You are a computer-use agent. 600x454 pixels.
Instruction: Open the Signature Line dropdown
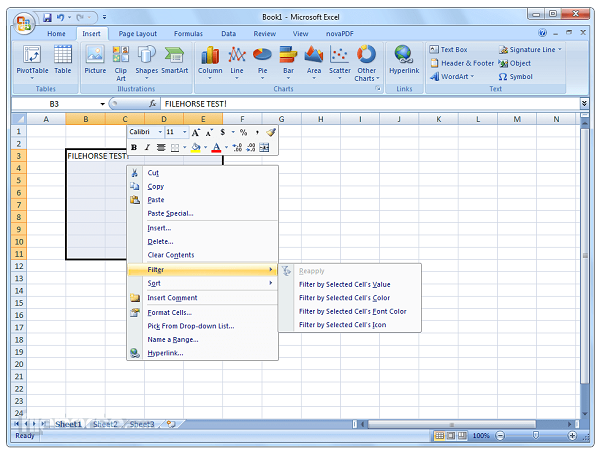pyautogui.click(x=559, y=49)
